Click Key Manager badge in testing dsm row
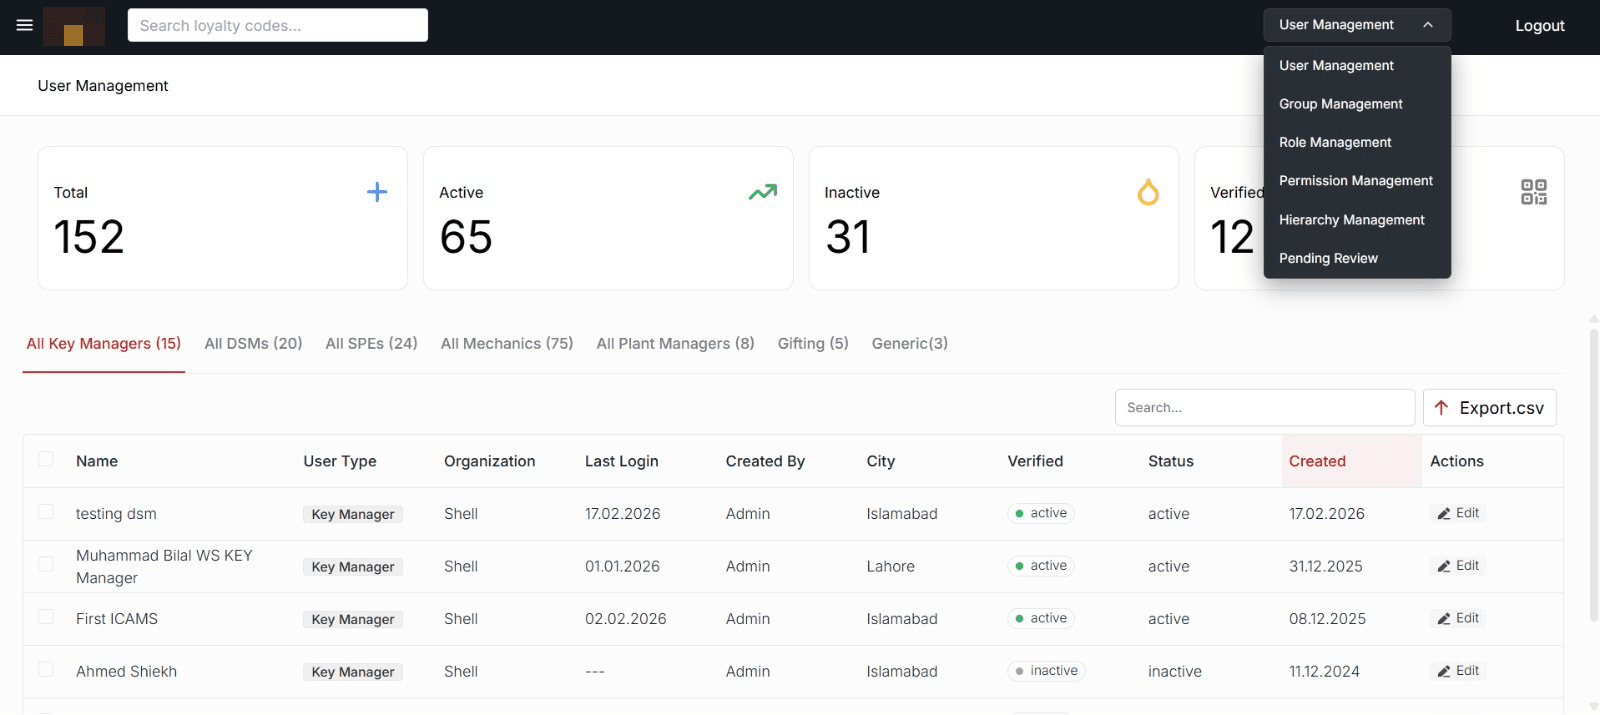The image size is (1600, 715). [353, 515]
